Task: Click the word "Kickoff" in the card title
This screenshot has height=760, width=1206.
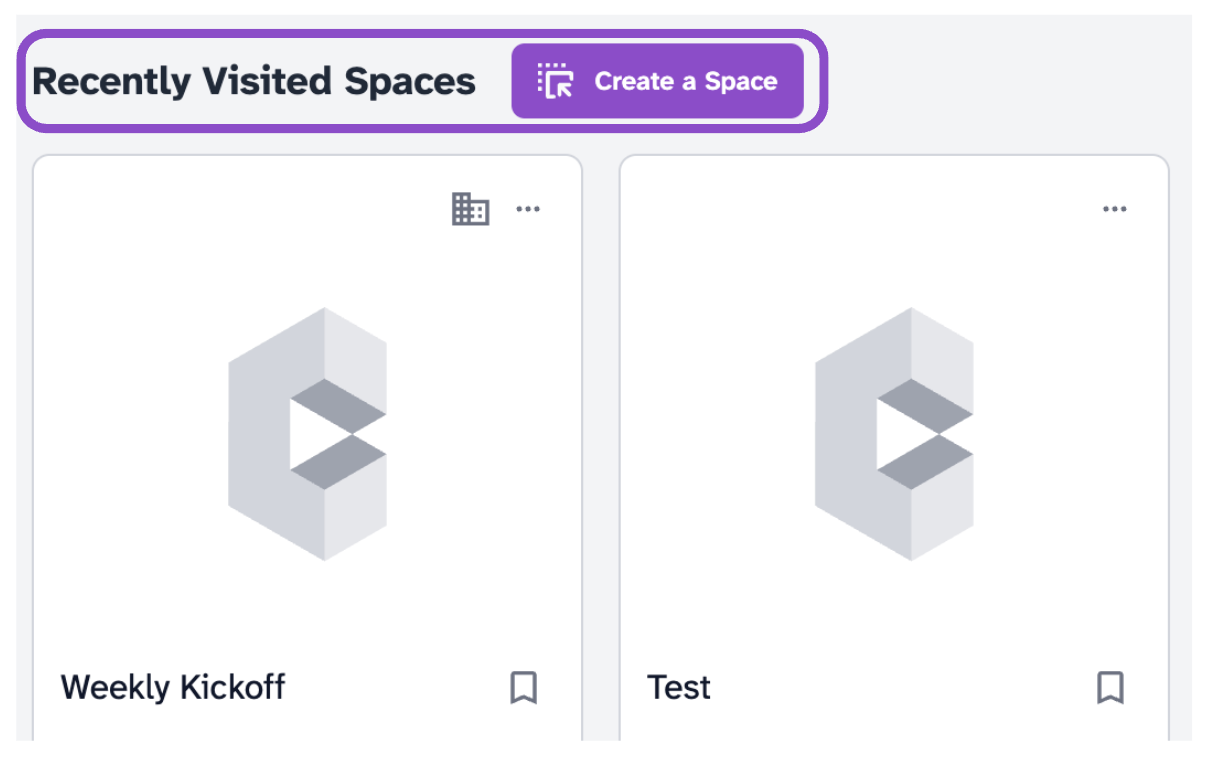Action: point(232,687)
